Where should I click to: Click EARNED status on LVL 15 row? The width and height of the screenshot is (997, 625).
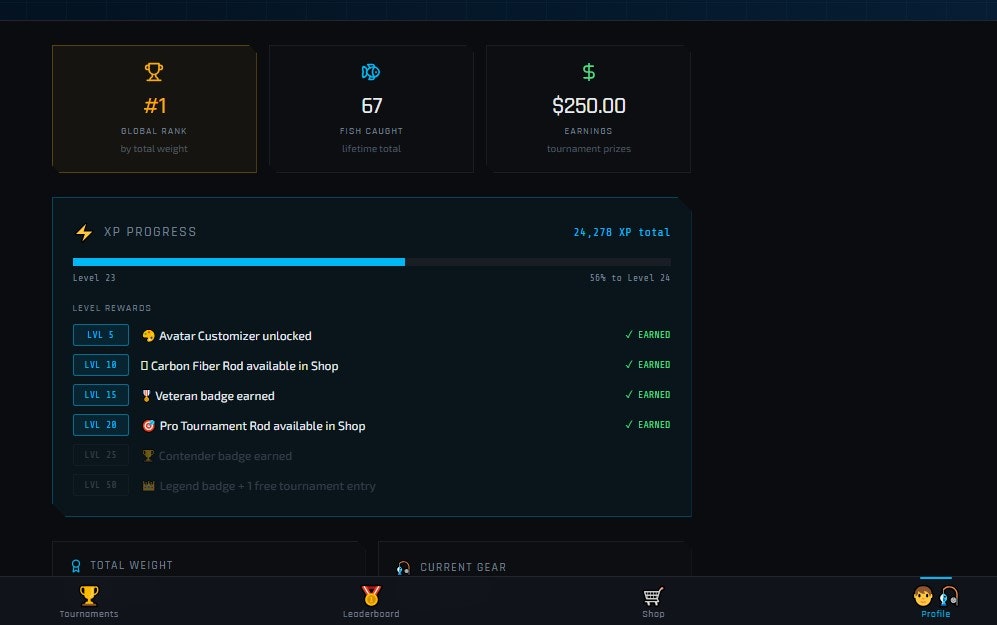pyautogui.click(x=647, y=394)
